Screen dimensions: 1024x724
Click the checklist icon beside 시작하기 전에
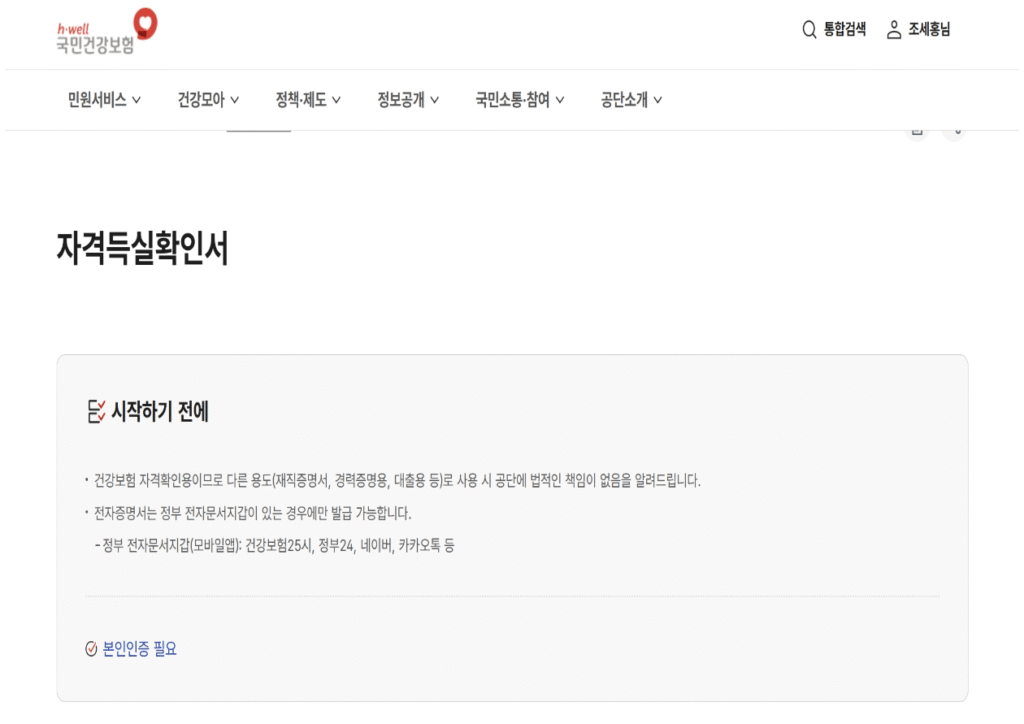pyautogui.click(x=96, y=411)
